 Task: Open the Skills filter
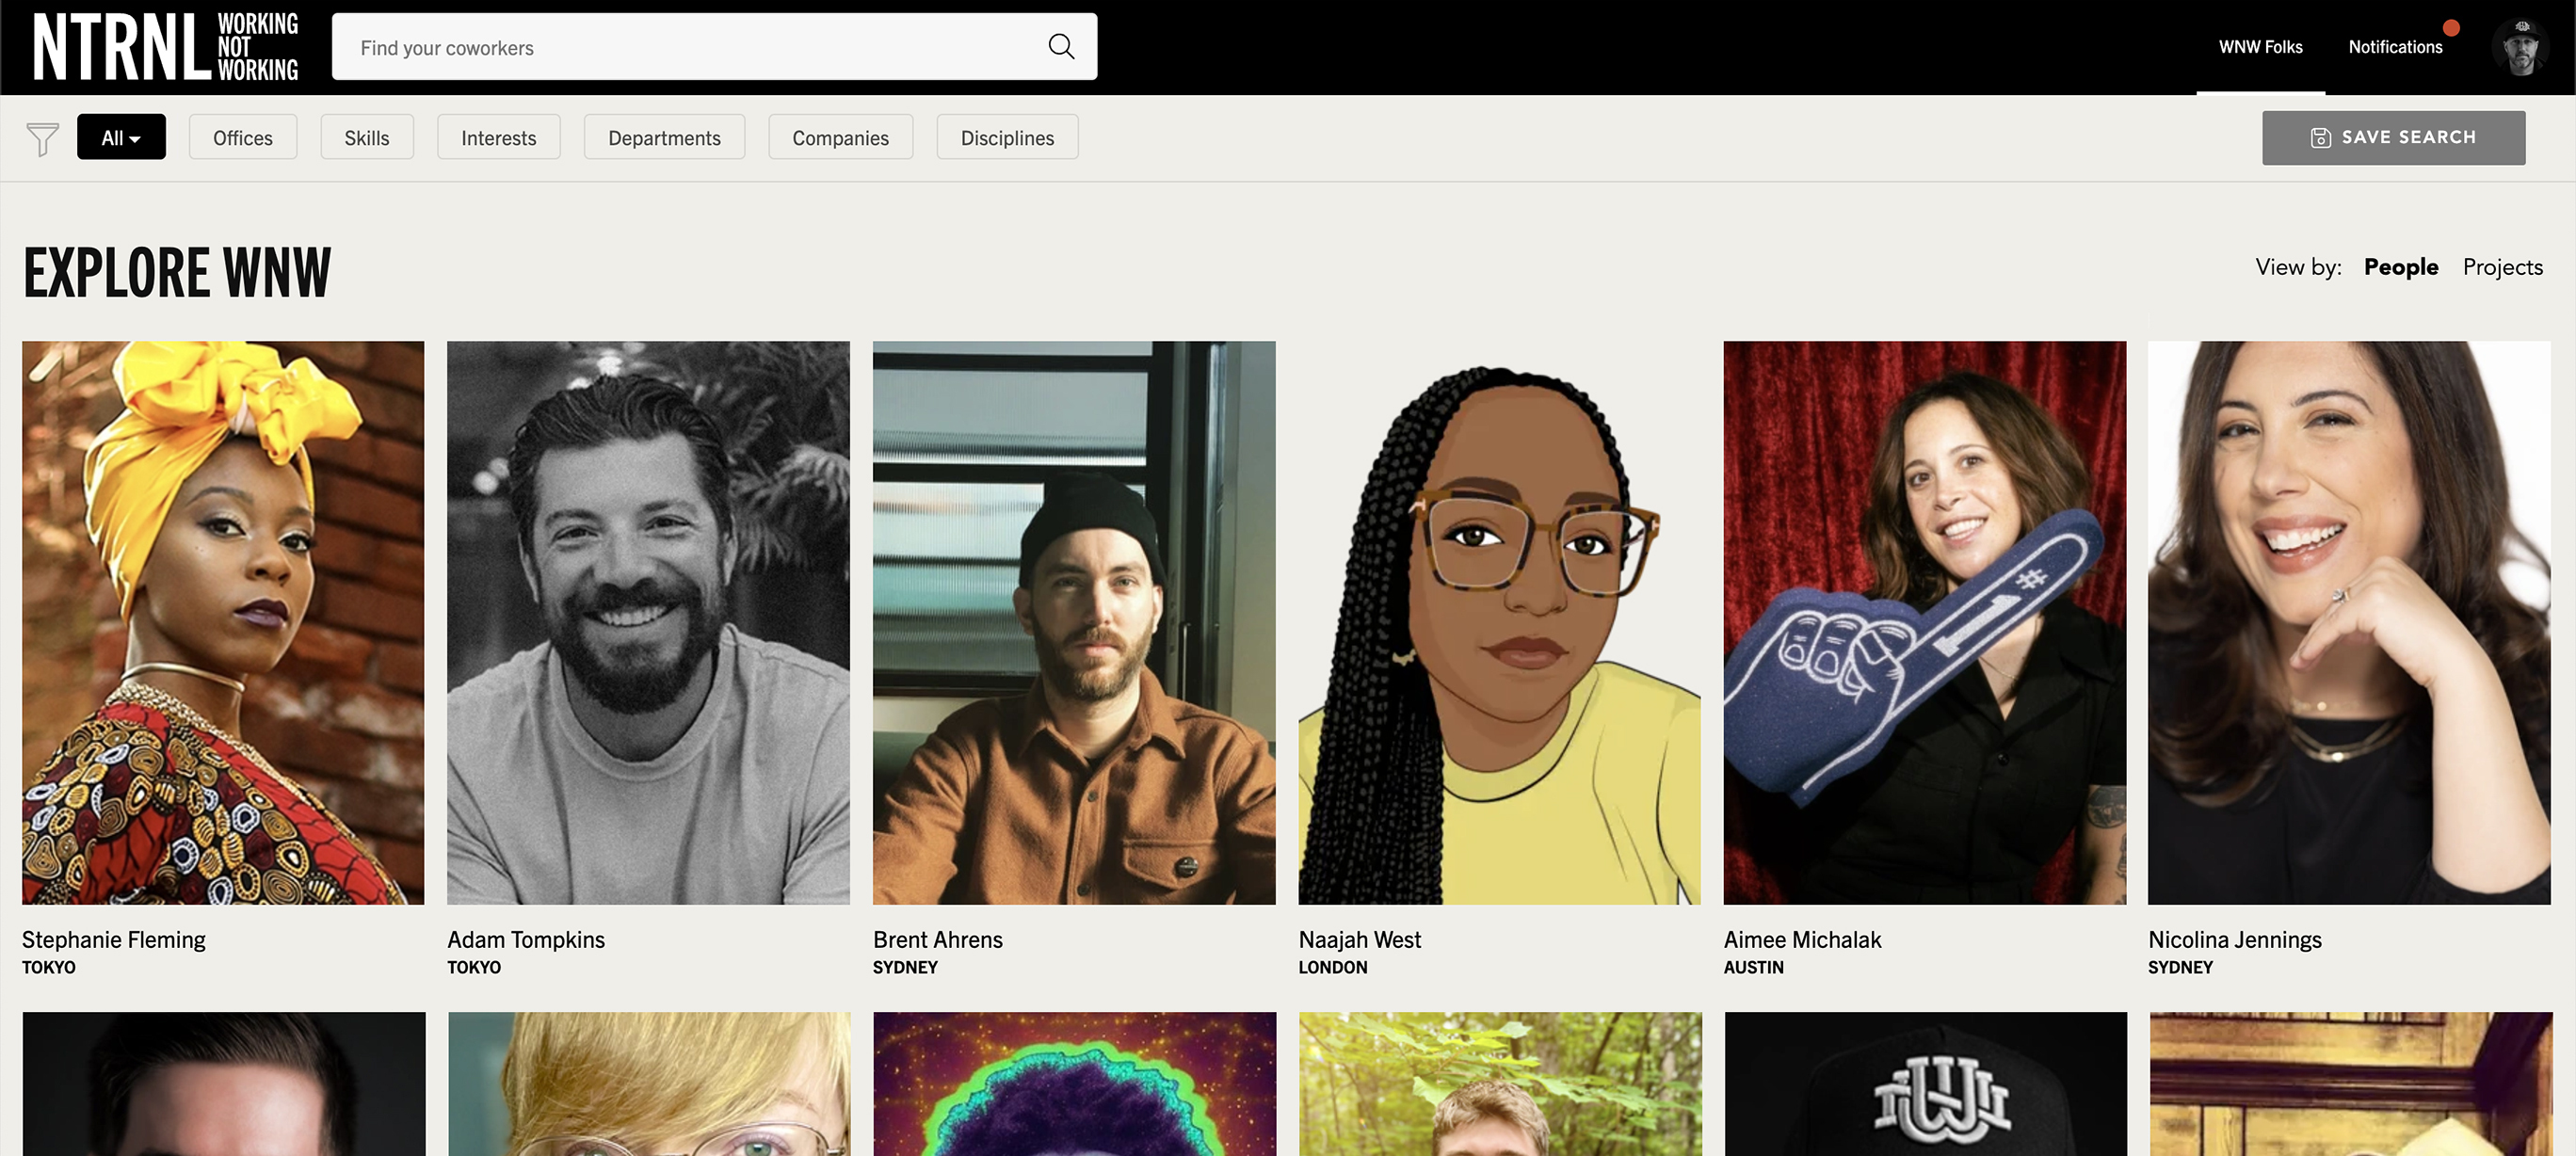point(367,138)
